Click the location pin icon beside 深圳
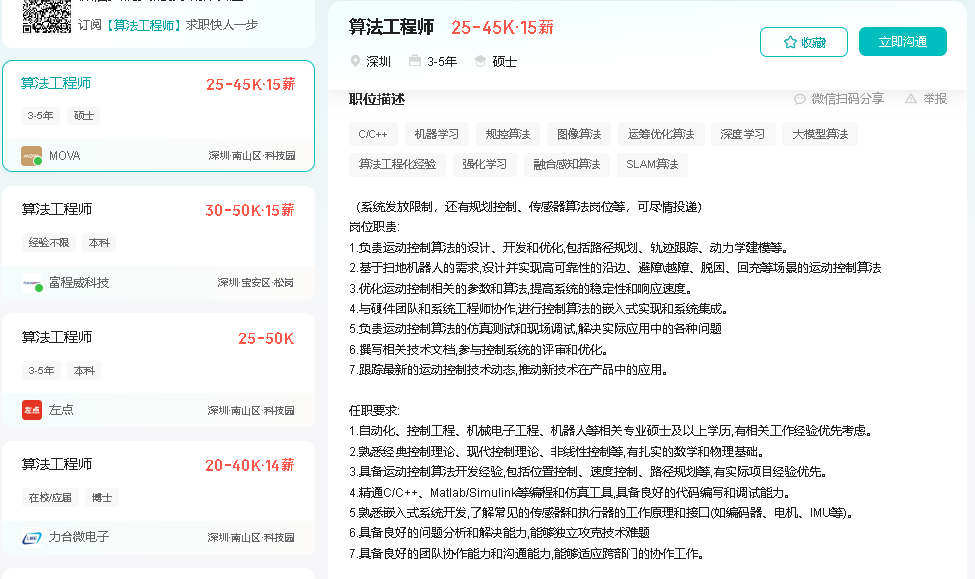Viewport: 975px width, 579px height. 355,61
